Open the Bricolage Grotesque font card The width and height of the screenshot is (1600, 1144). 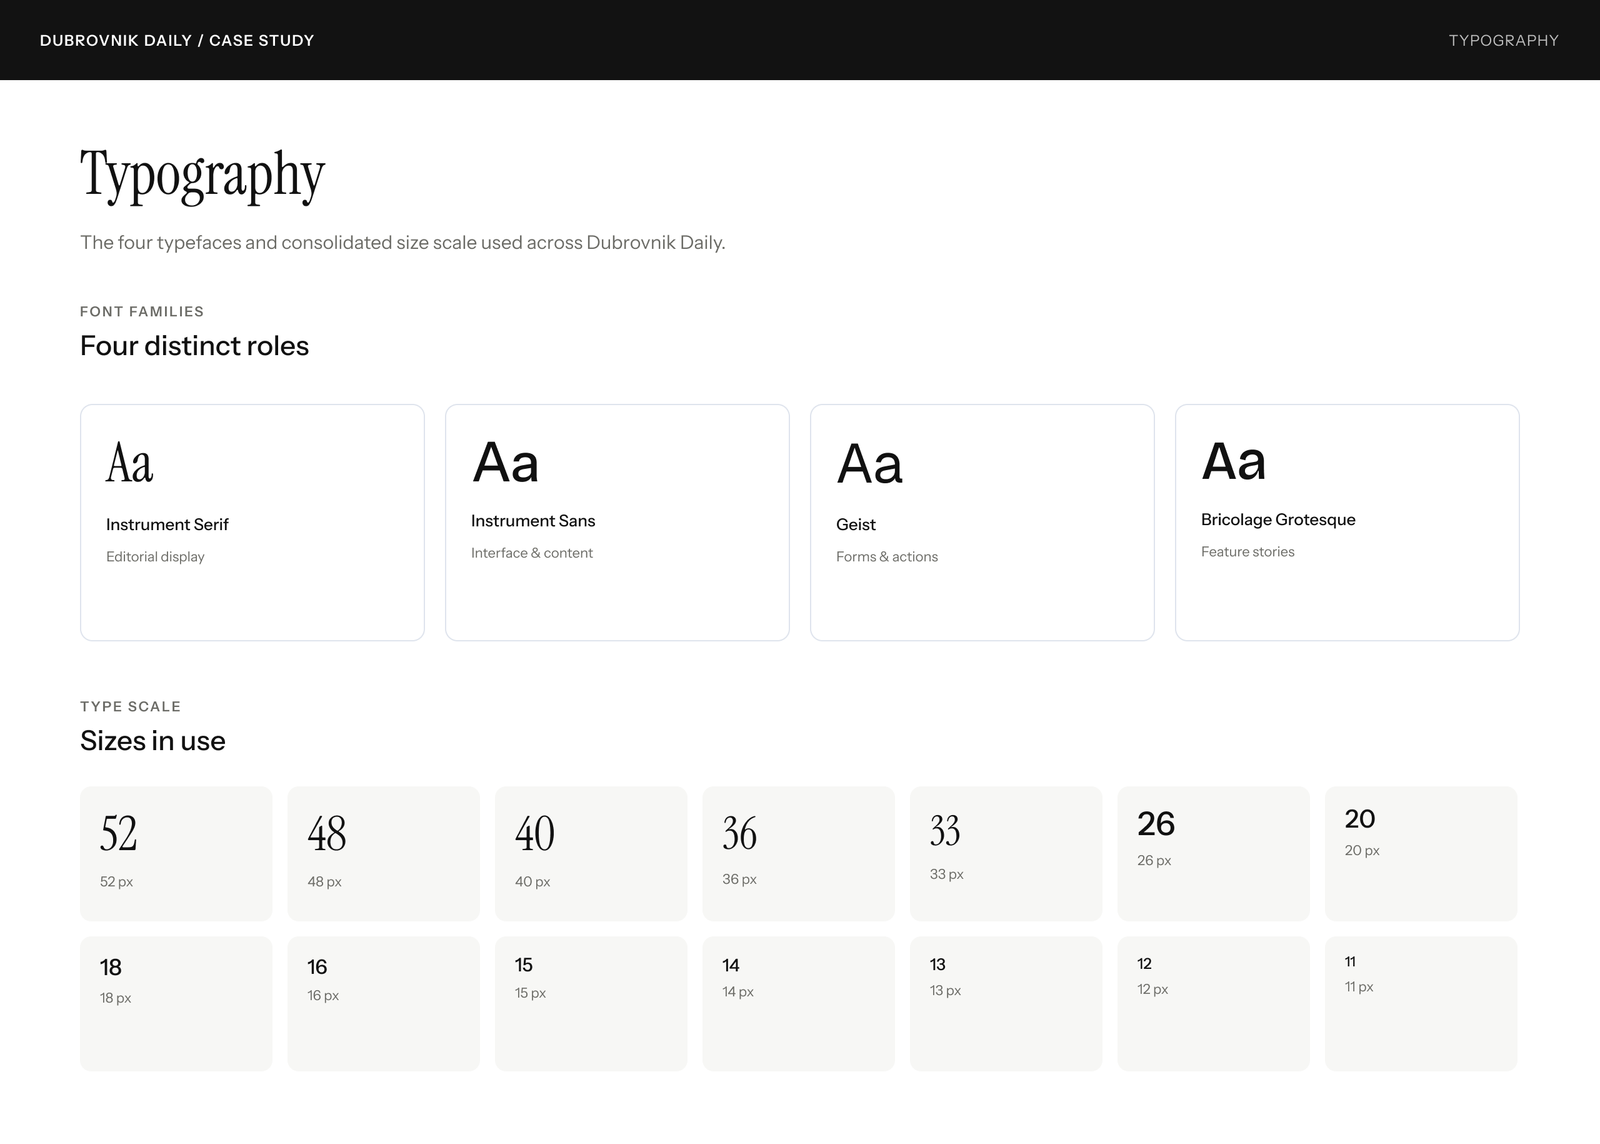coord(1347,522)
